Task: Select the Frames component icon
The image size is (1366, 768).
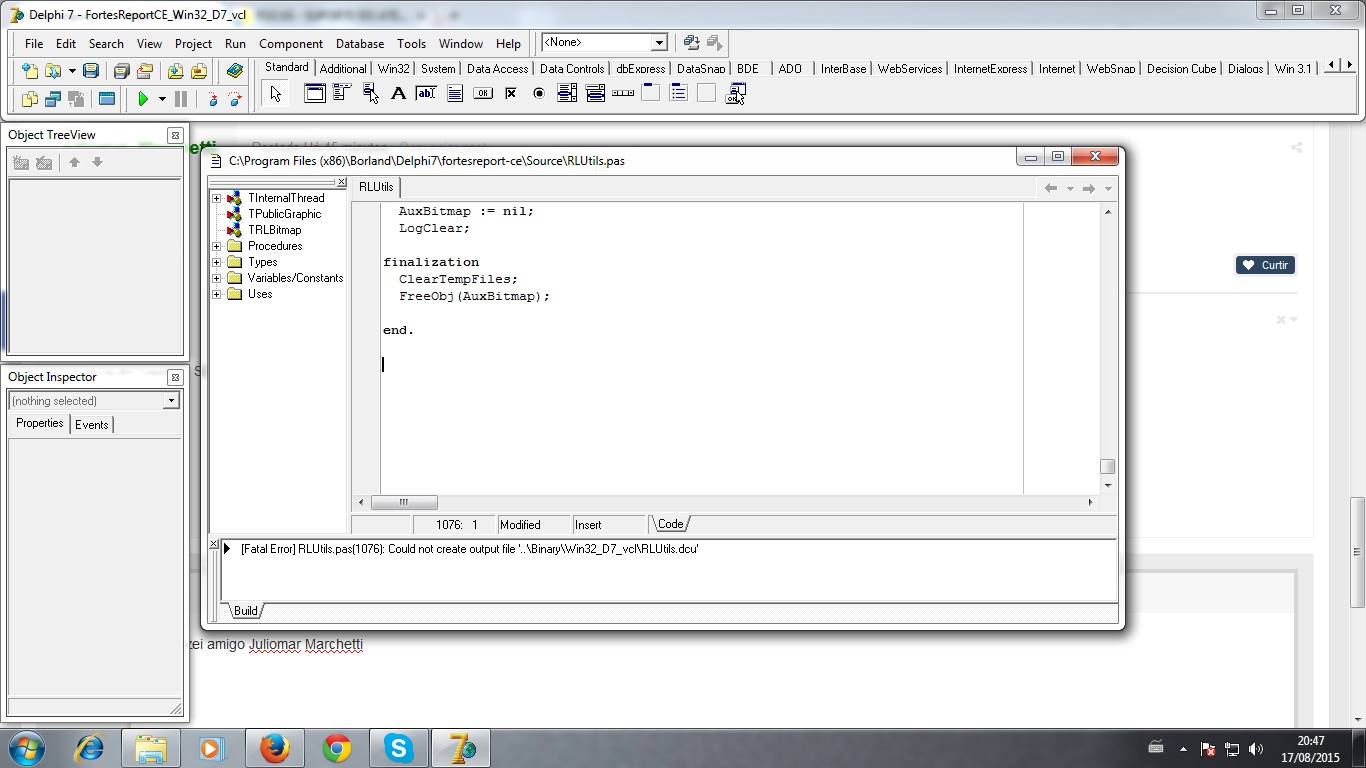Action: point(315,93)
